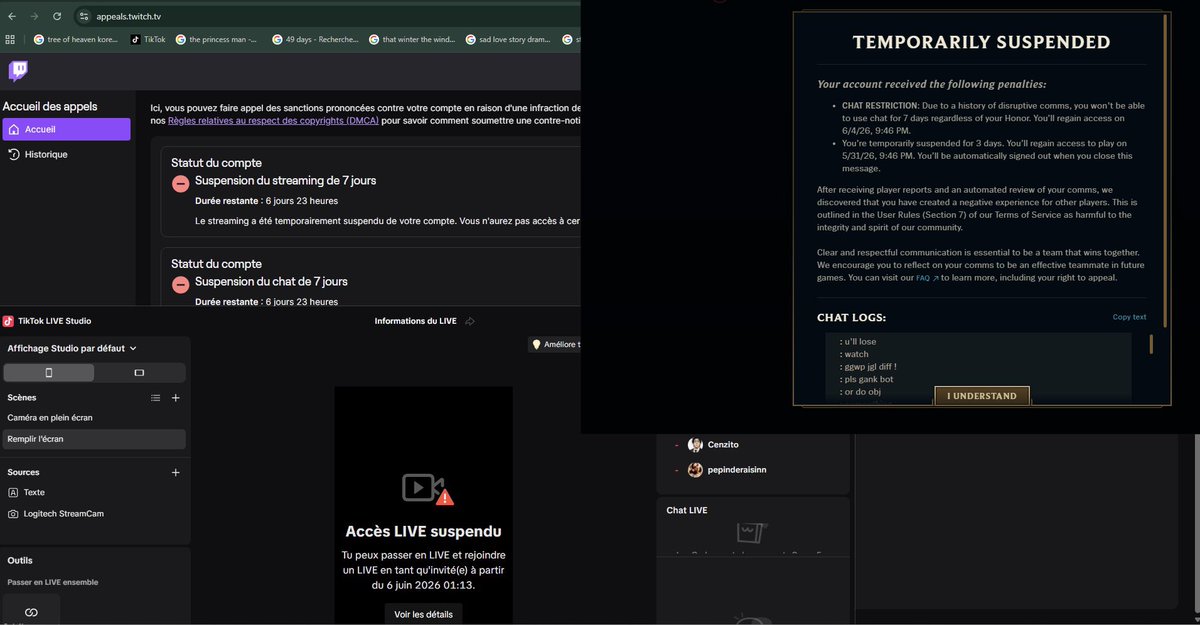Click the Informations du LIVE heading
Viewport: 1200px width, 625px height.
415,321
